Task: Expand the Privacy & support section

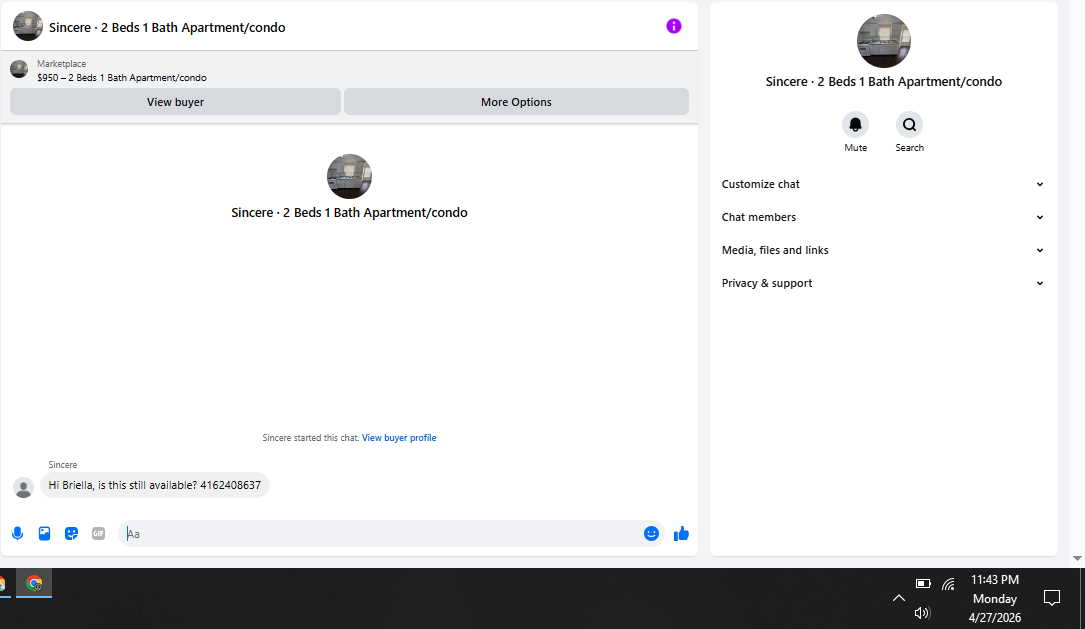Action: coord(883,283)
